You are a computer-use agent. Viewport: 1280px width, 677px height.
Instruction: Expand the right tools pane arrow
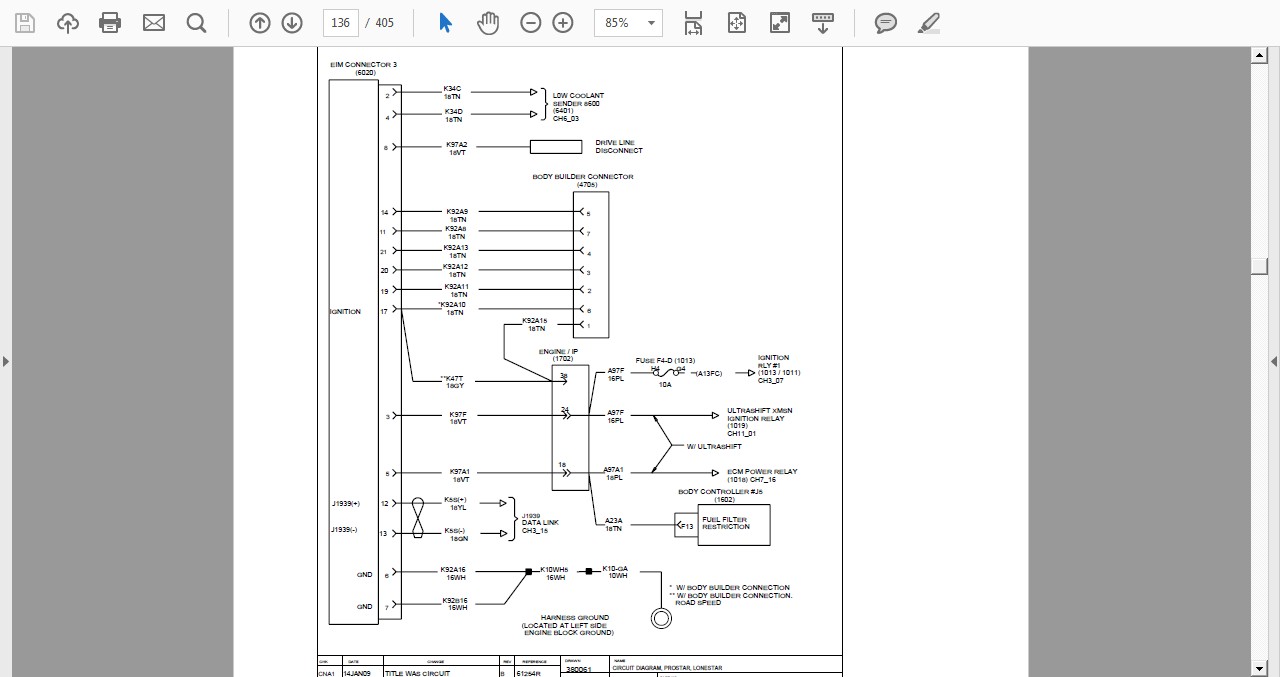1274,361
